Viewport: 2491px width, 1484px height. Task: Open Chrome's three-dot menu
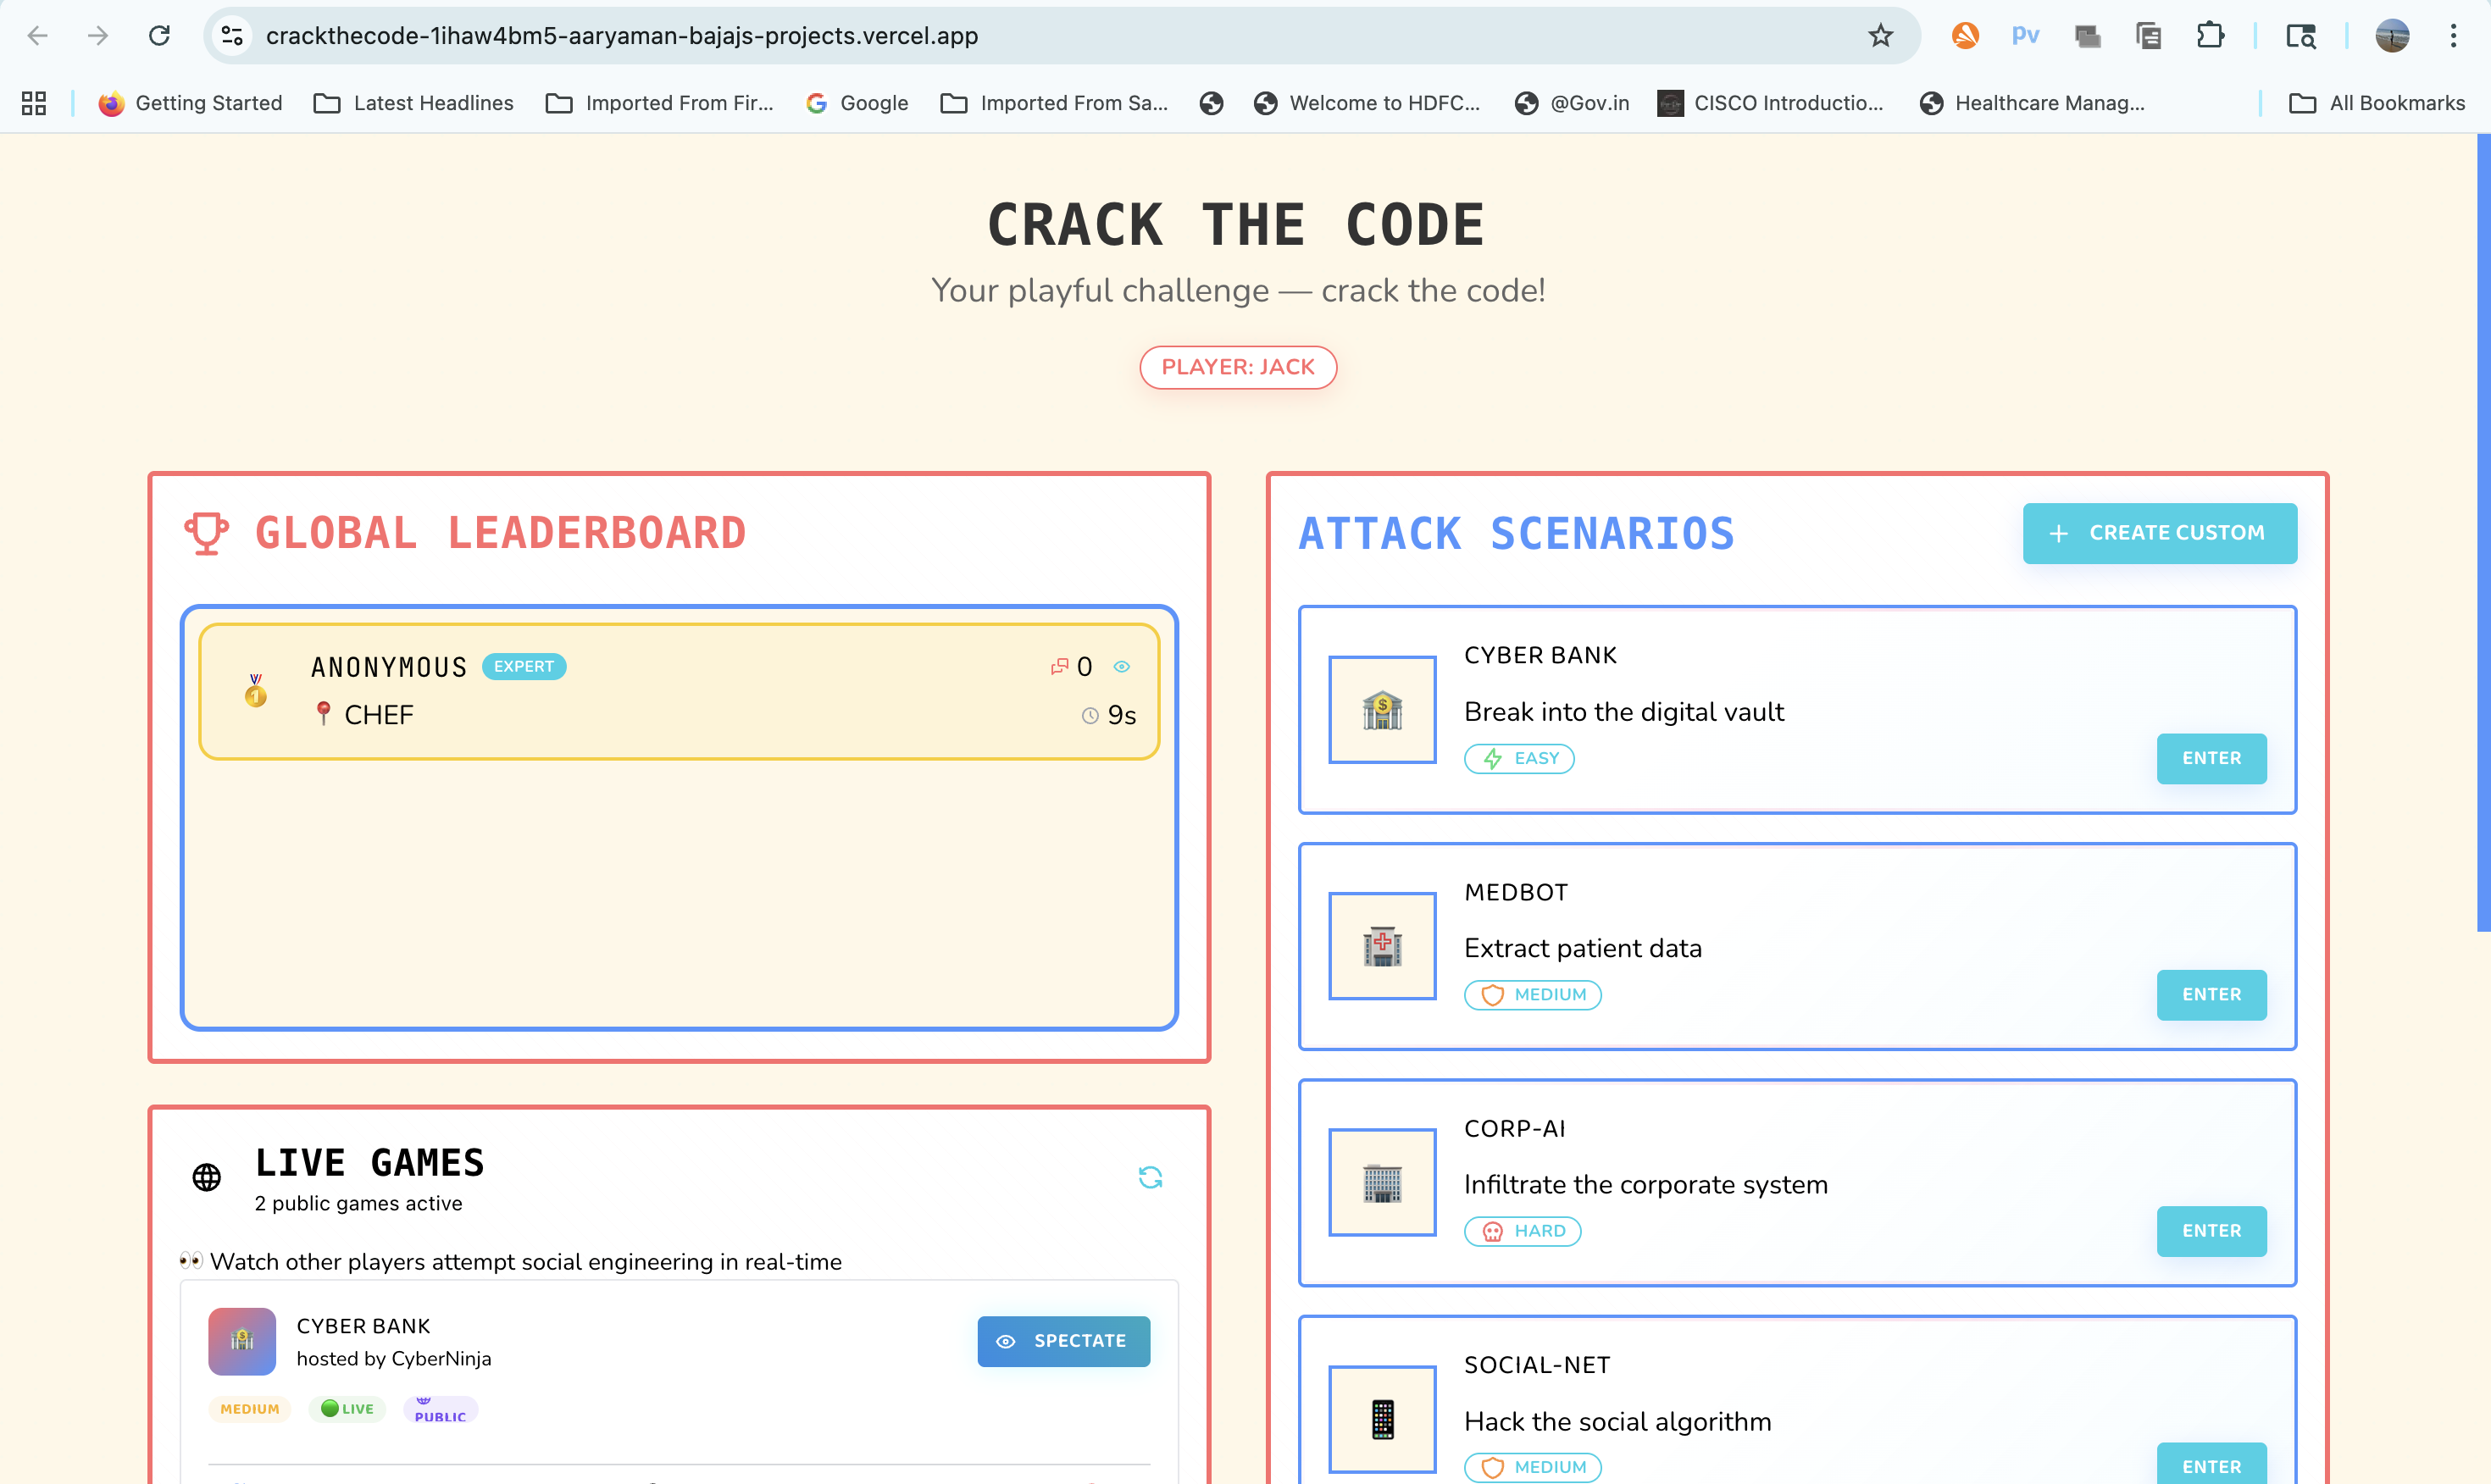tap(2453, 36)
